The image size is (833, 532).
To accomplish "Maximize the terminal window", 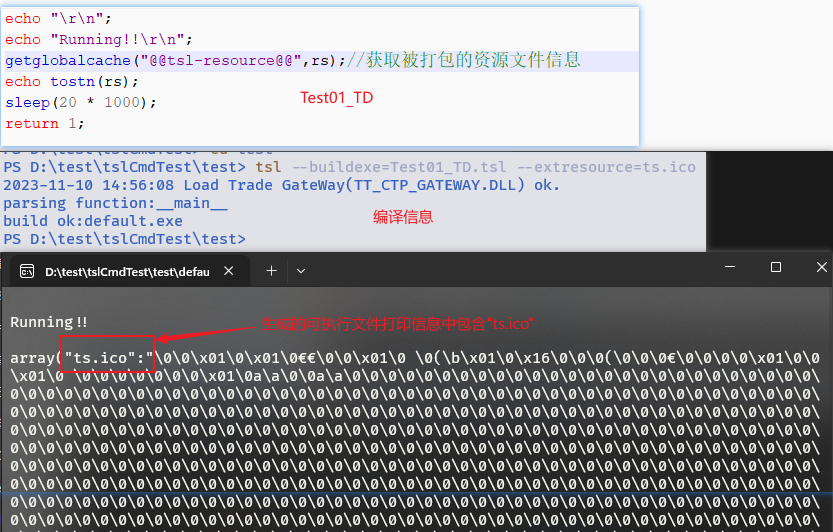I will click(776, 268).
